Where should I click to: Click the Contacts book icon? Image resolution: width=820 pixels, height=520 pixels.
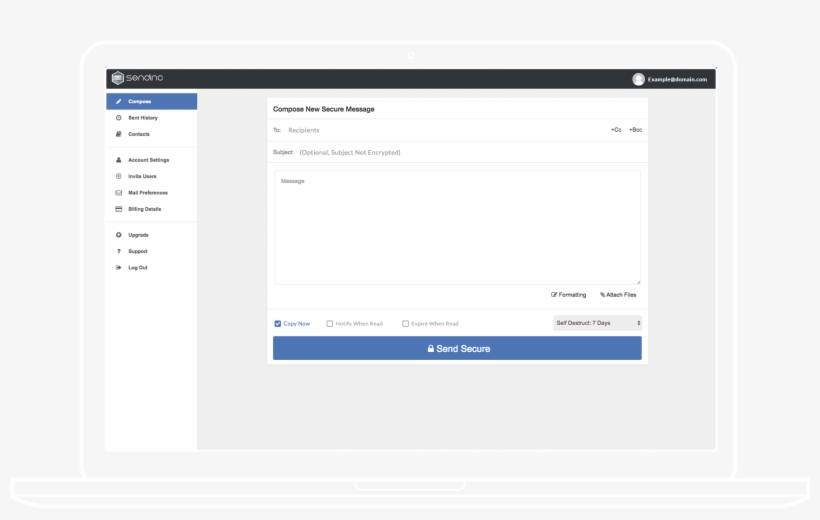point(119,134)
